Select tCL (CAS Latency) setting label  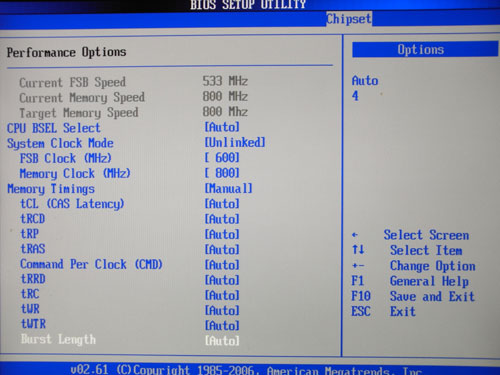pos(72,204)
